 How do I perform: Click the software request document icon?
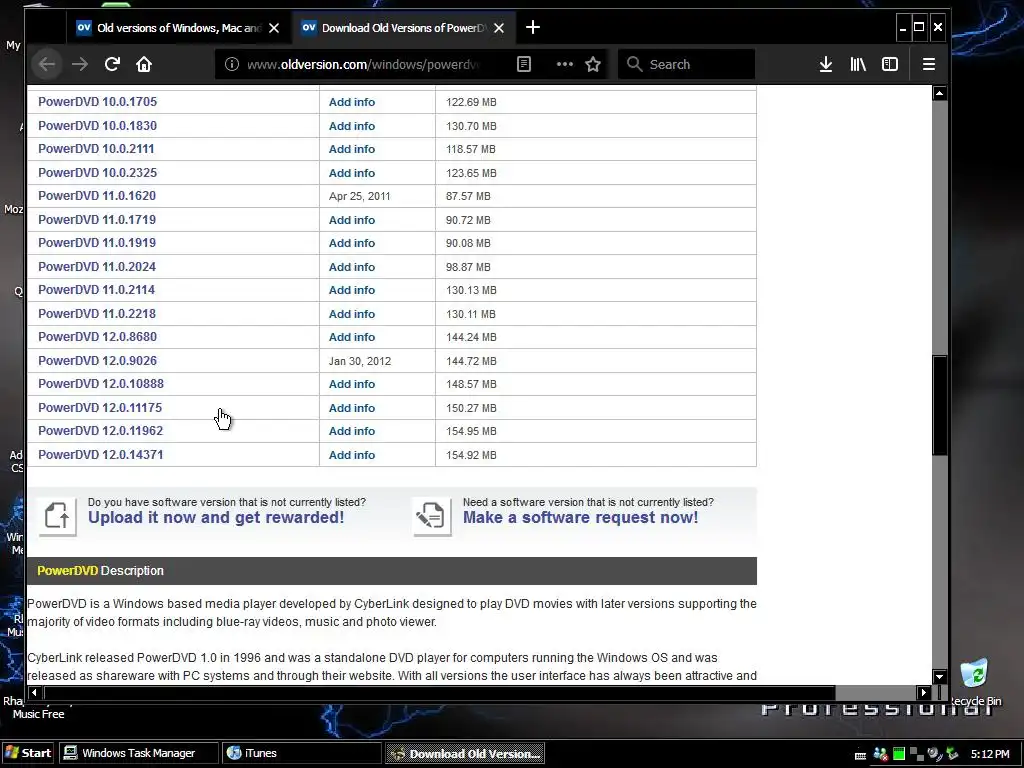pyautogui.click(x=432, y=516)
